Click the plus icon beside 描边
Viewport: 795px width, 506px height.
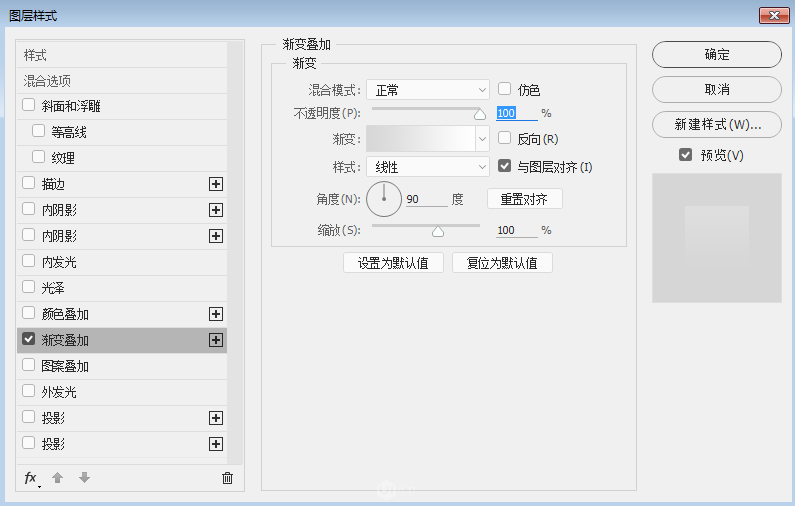click(x=215, y=184)
